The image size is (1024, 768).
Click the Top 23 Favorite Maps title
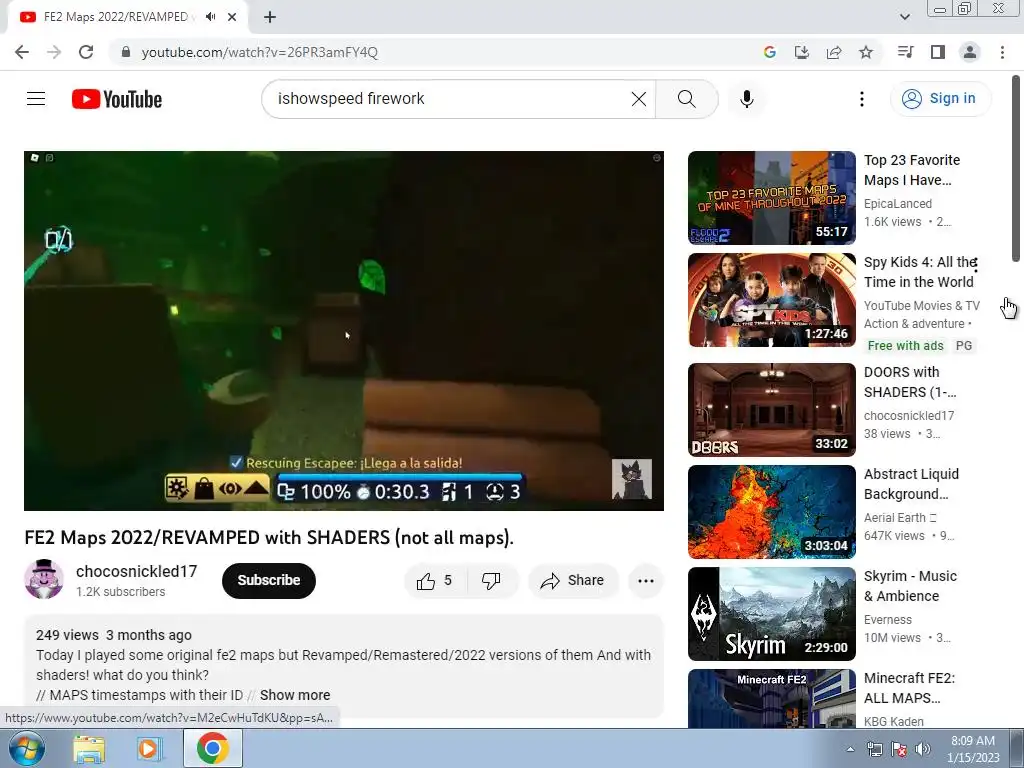click(912, 170)
